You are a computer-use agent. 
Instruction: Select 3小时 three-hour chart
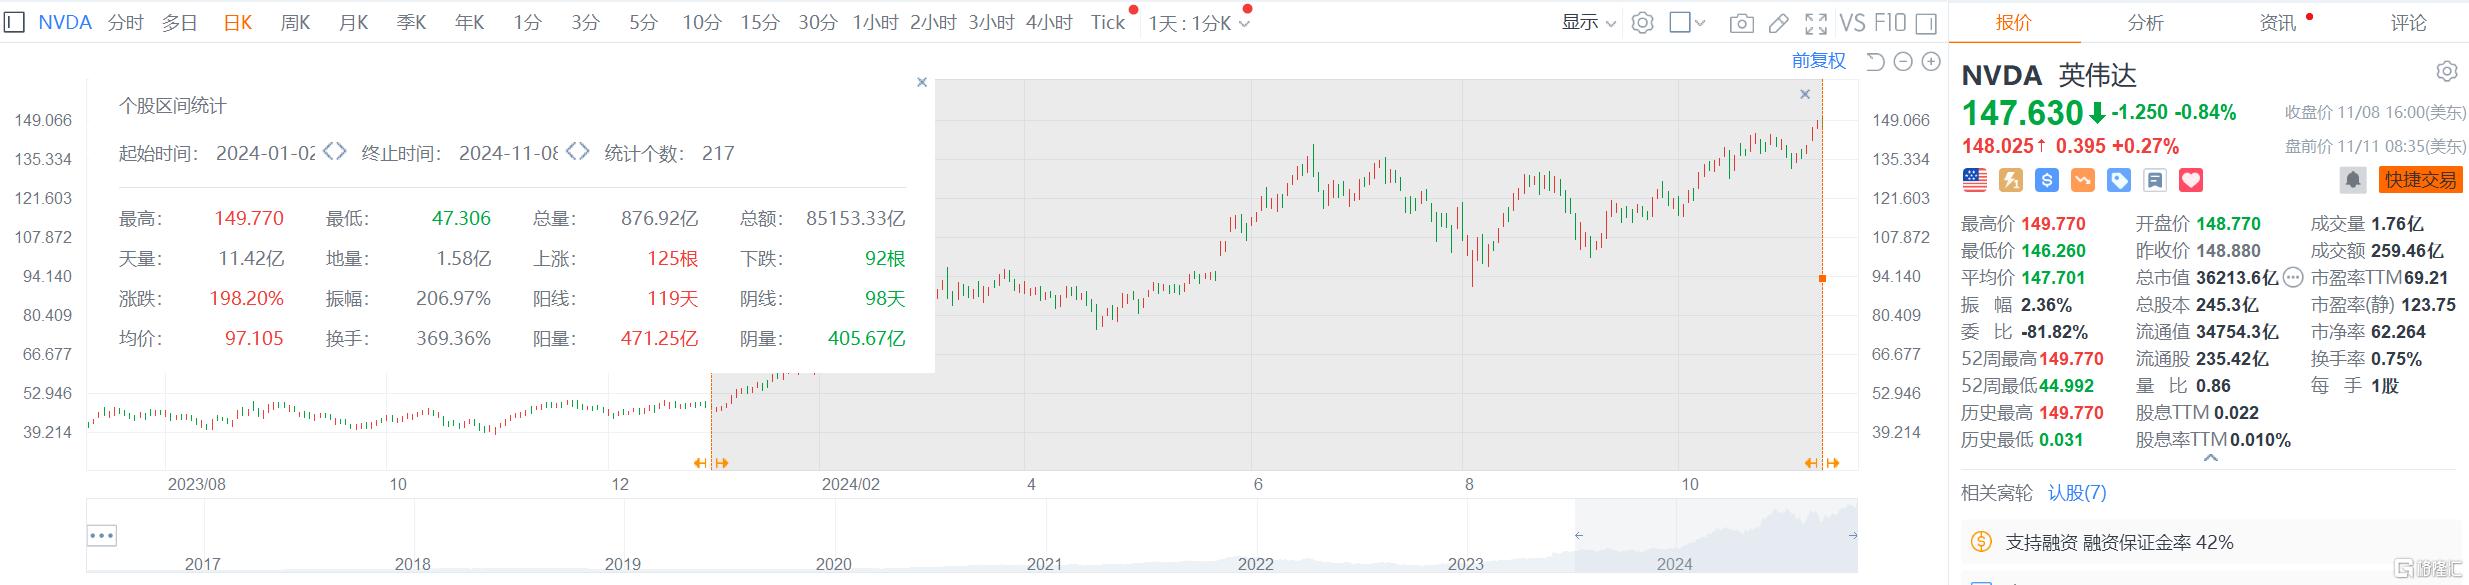(x=992, y=22)
